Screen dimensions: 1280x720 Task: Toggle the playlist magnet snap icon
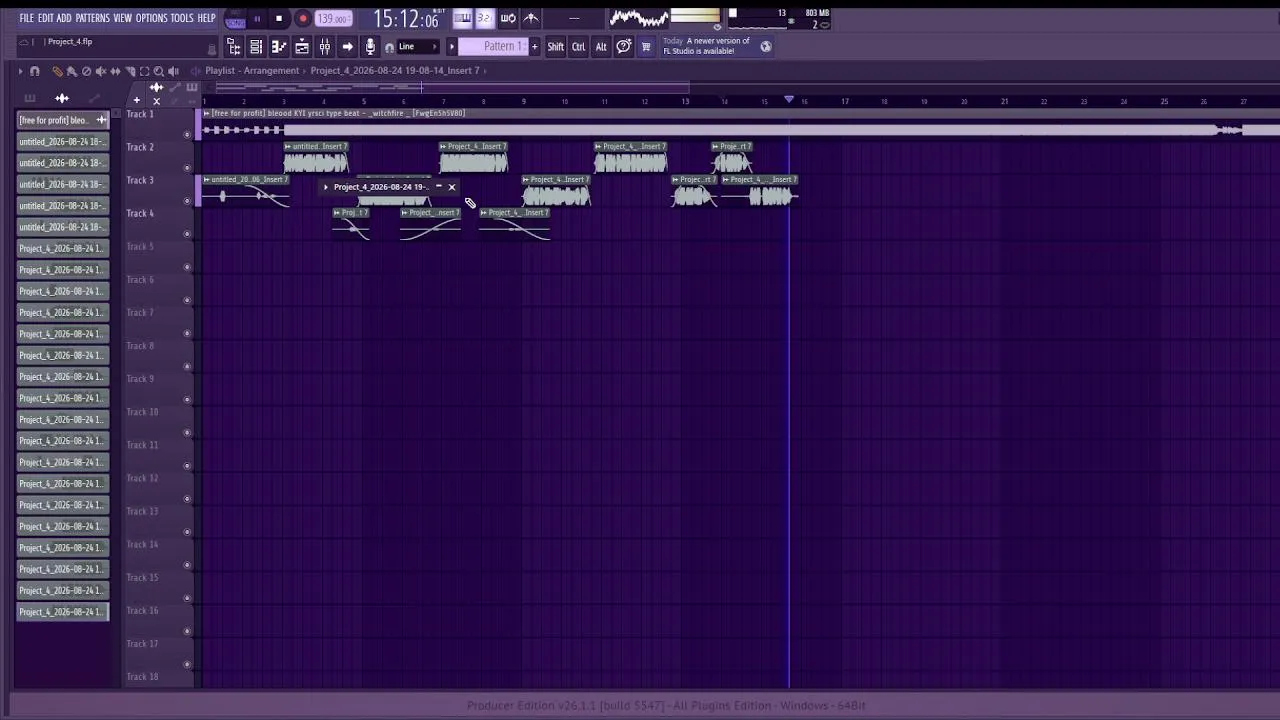[x=35, y=71]
